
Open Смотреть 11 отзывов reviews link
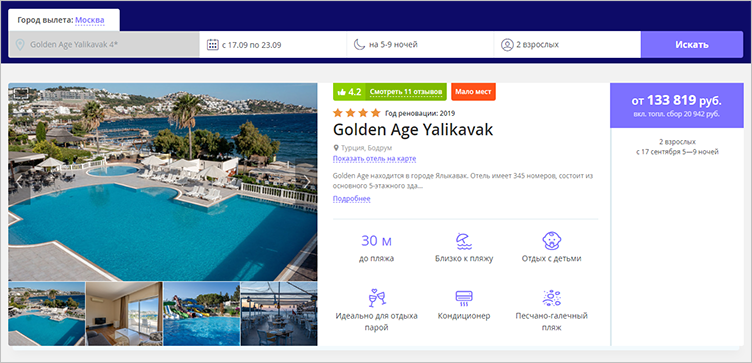tap(406, 92)
